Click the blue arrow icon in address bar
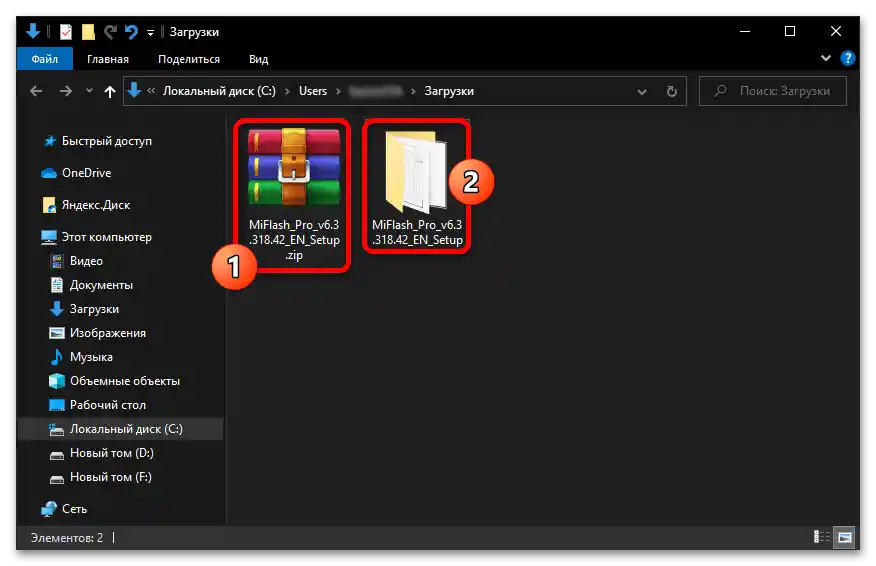876x566 pixels. pos(134,91)
